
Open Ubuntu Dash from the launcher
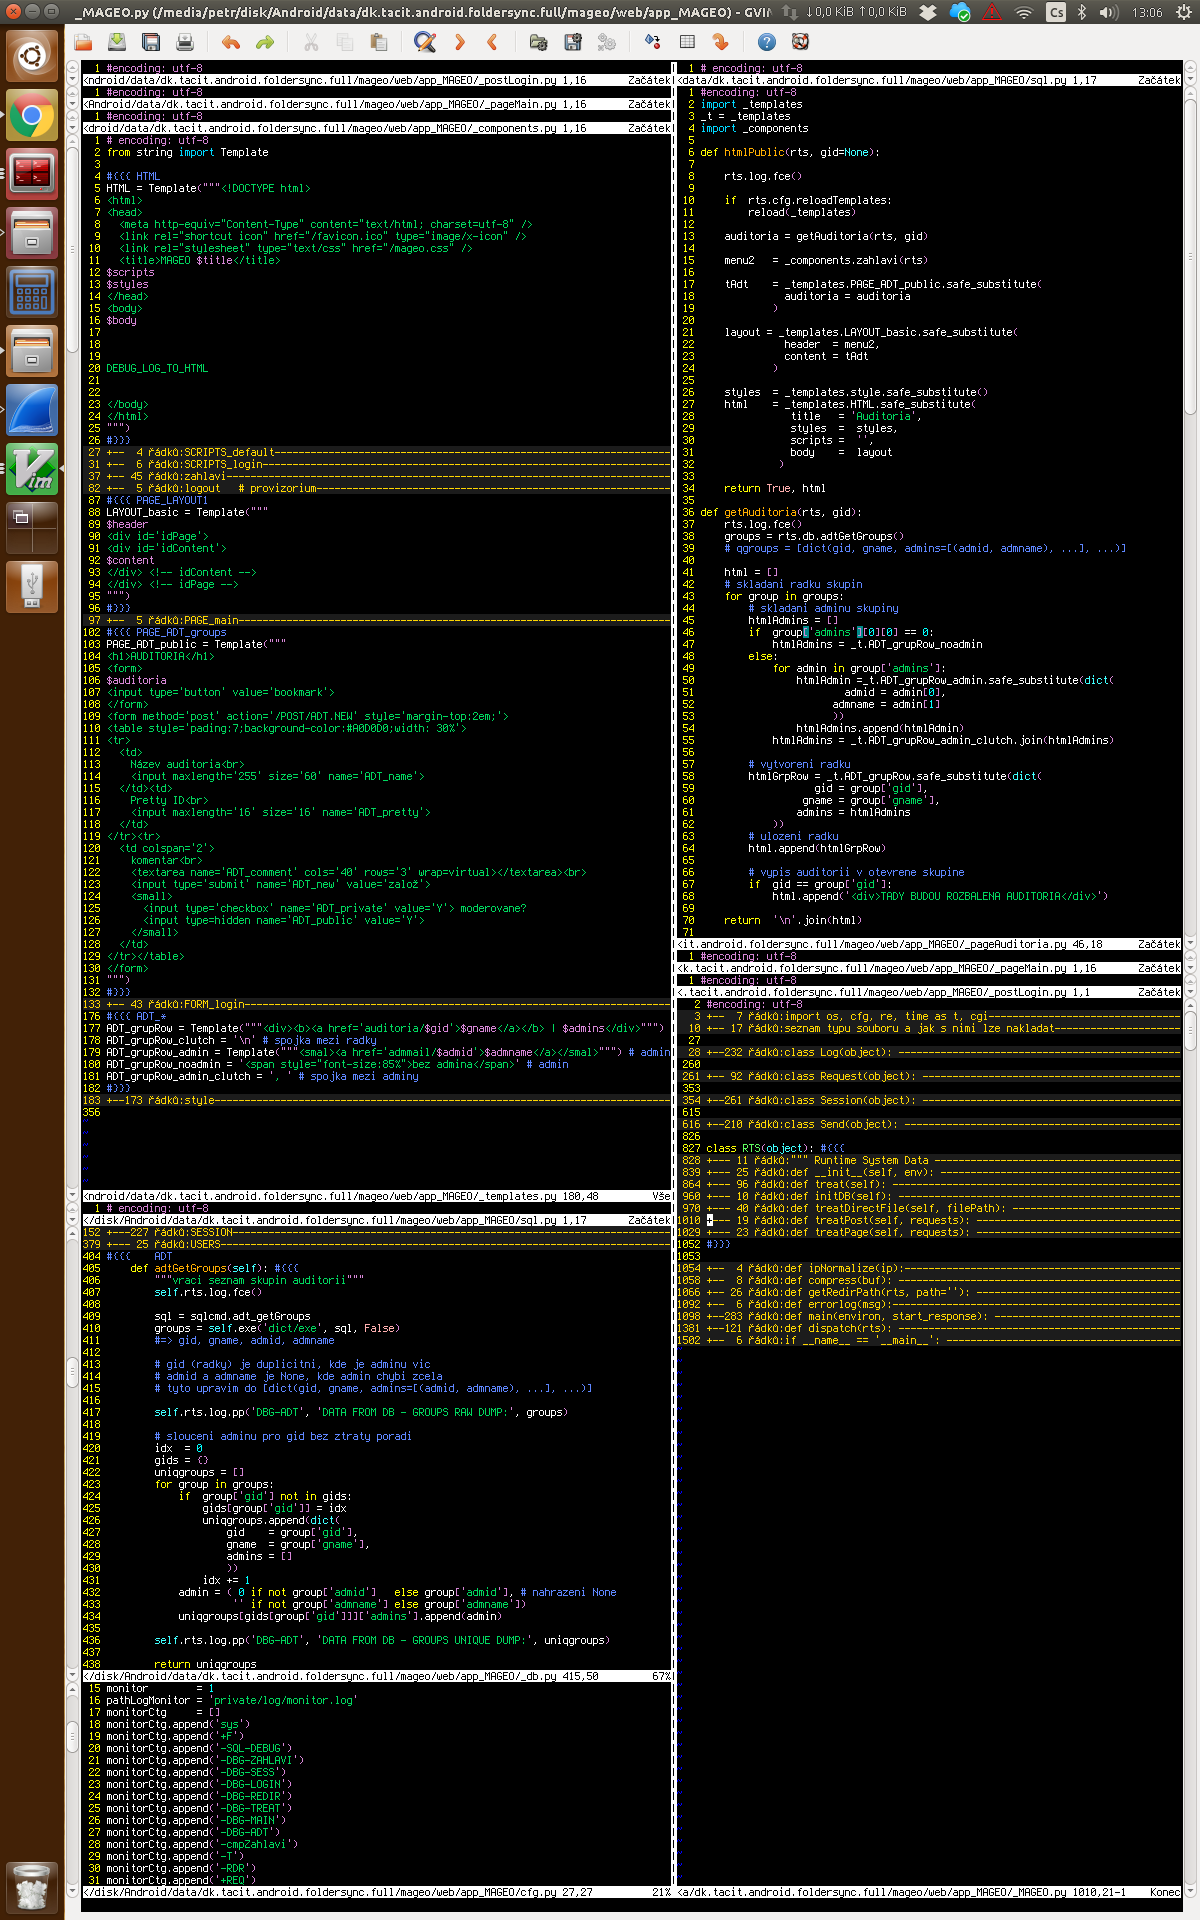(x=32, y=56)
